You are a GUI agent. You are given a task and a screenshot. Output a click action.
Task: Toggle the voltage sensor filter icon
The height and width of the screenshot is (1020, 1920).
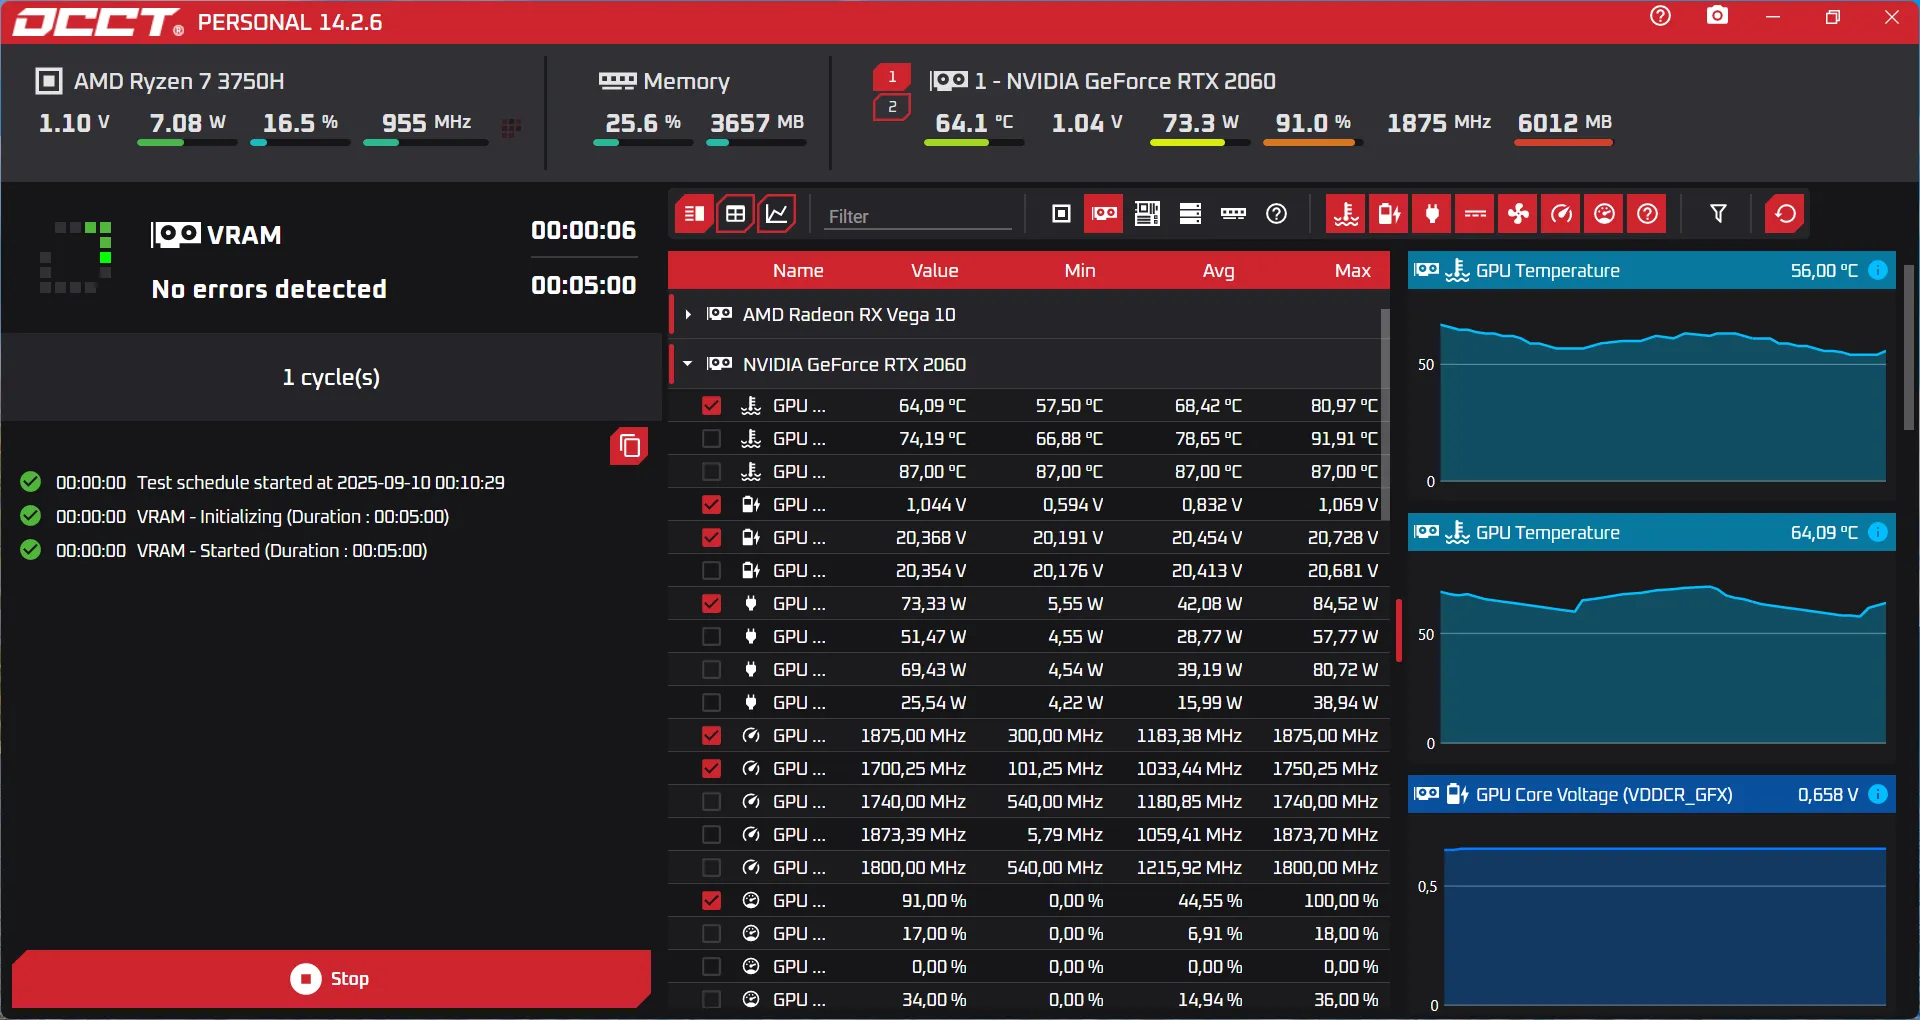click(x=1389, y=214)
